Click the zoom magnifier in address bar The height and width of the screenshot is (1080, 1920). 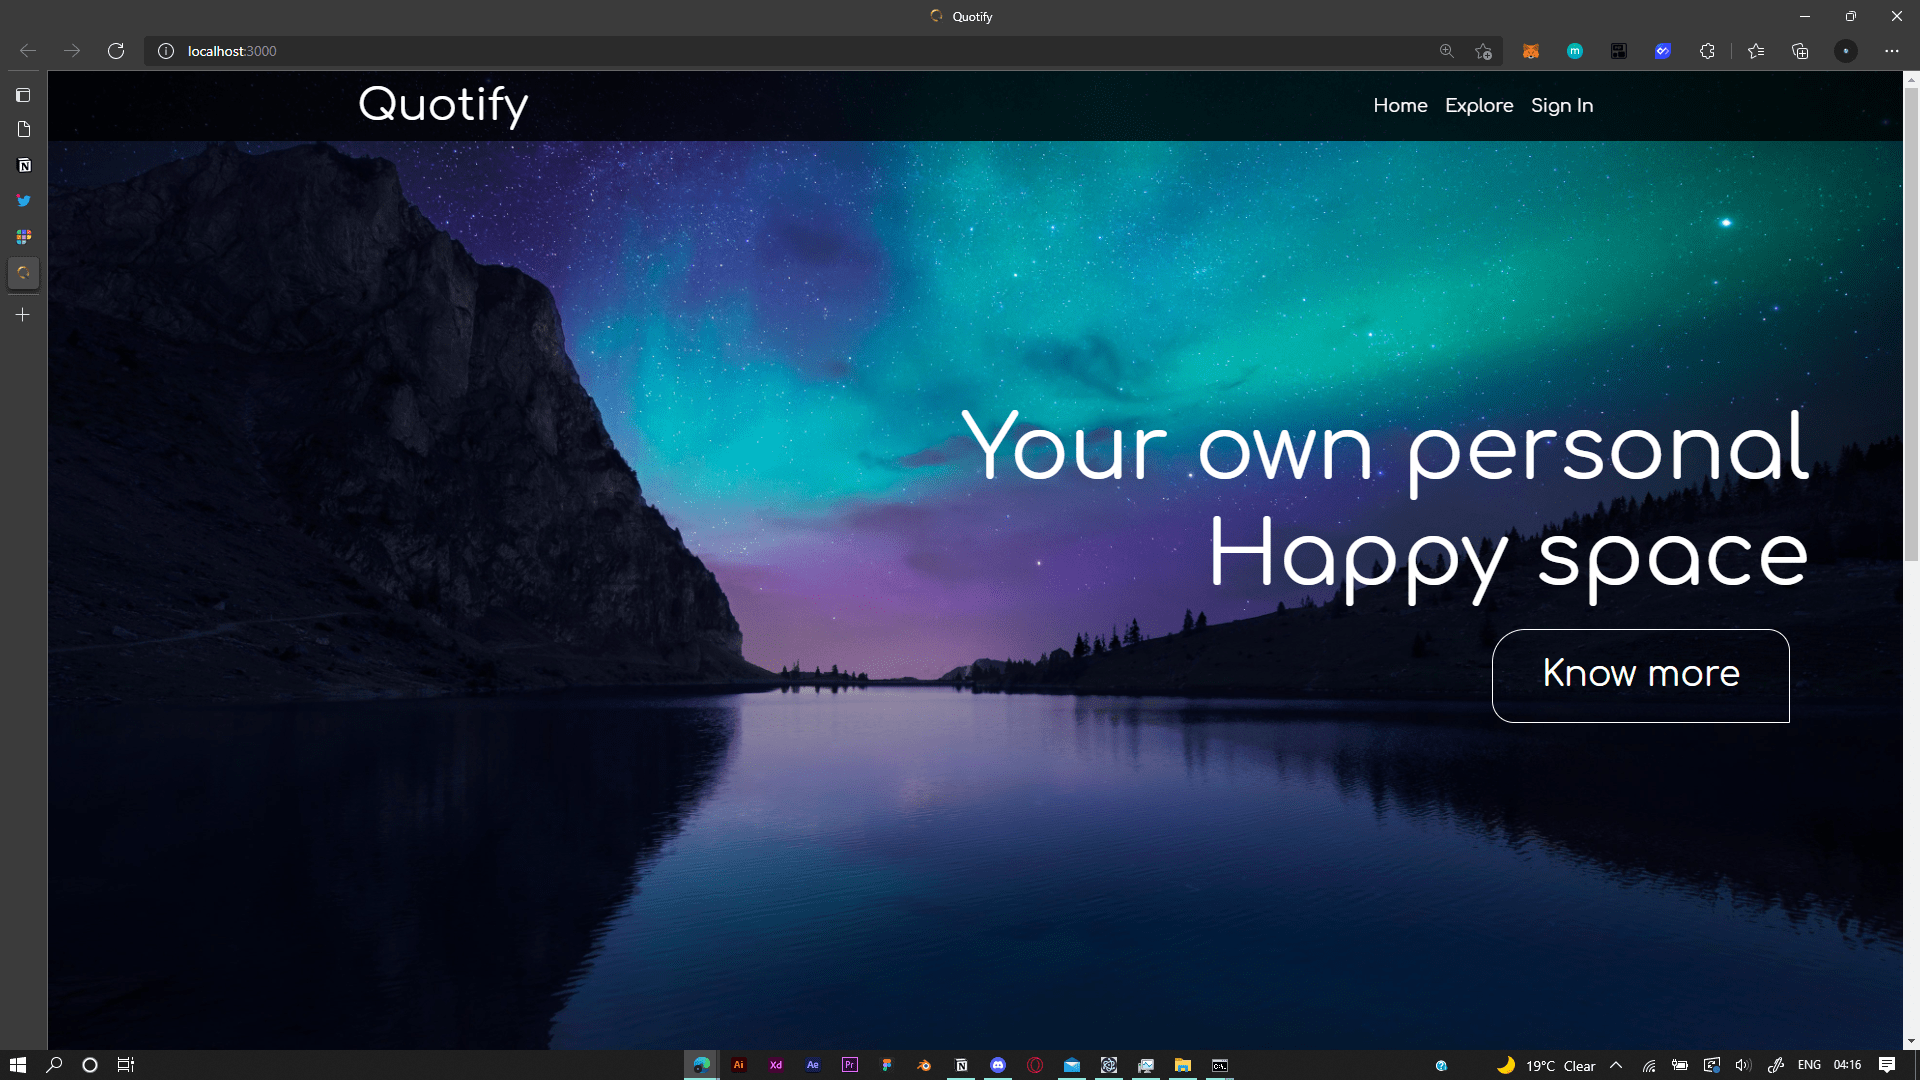point(1446,51)
